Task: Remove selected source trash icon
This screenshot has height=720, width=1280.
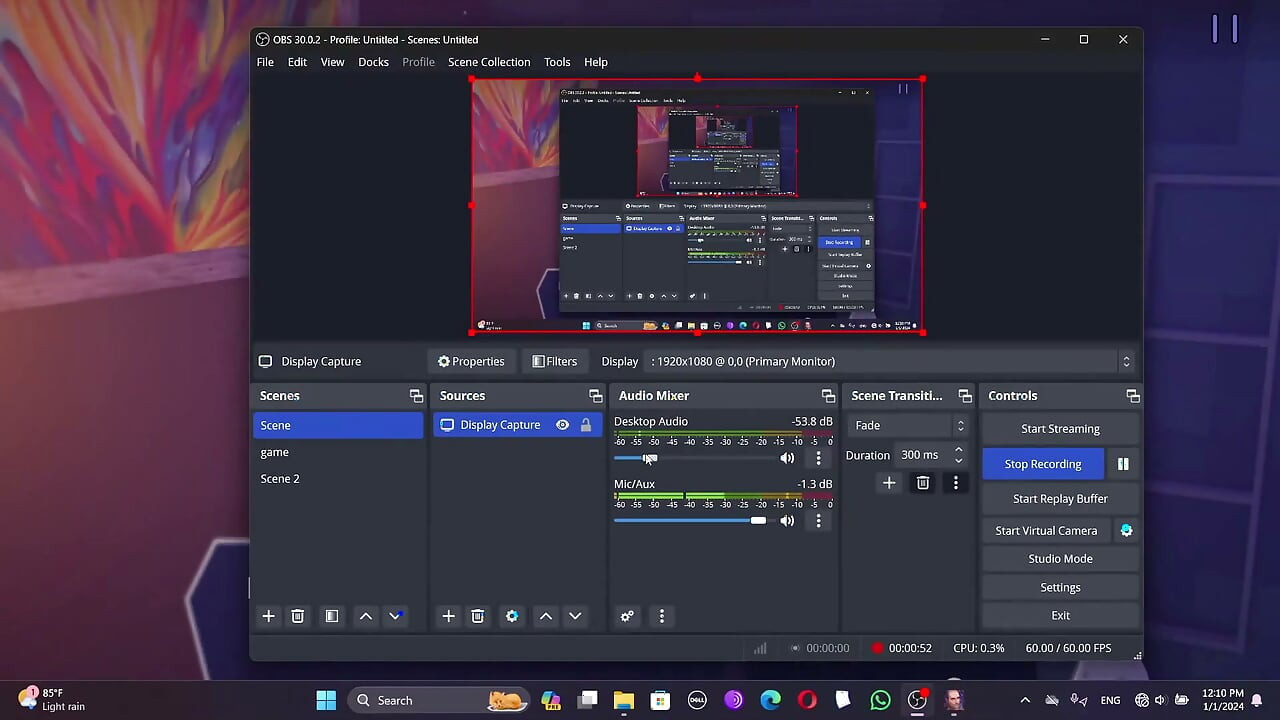Action: 477,616
